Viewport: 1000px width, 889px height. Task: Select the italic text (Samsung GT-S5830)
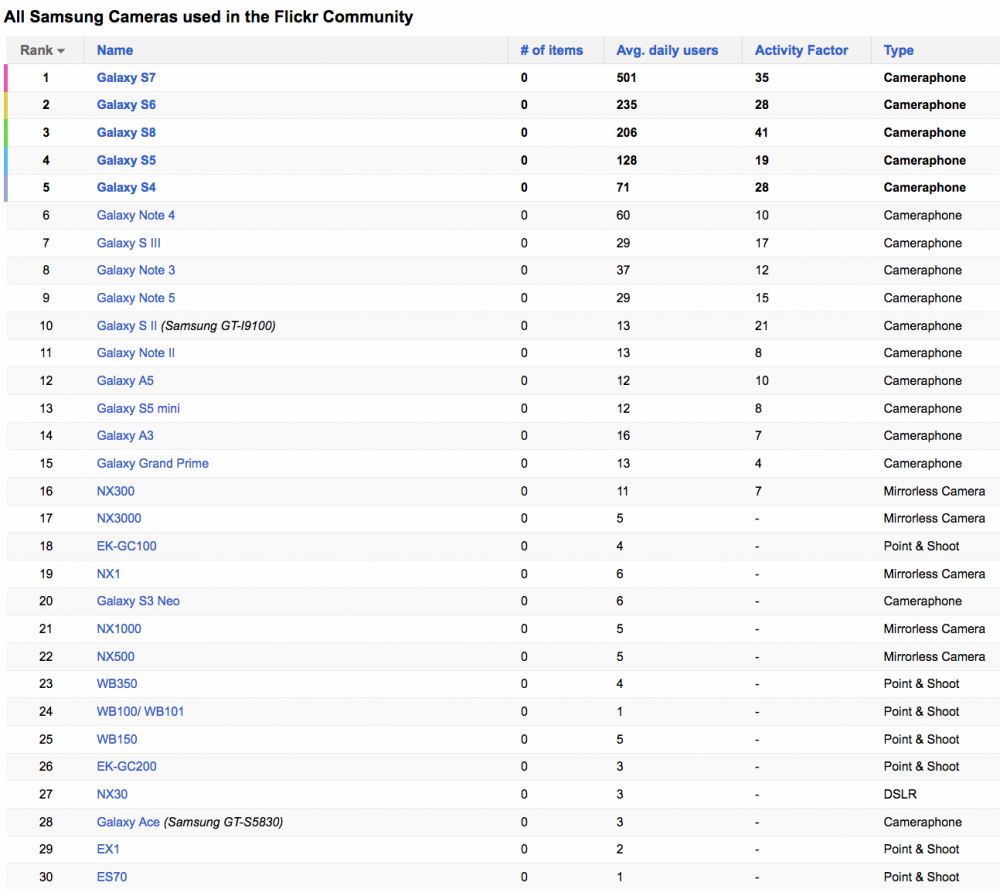coord(223,822)
